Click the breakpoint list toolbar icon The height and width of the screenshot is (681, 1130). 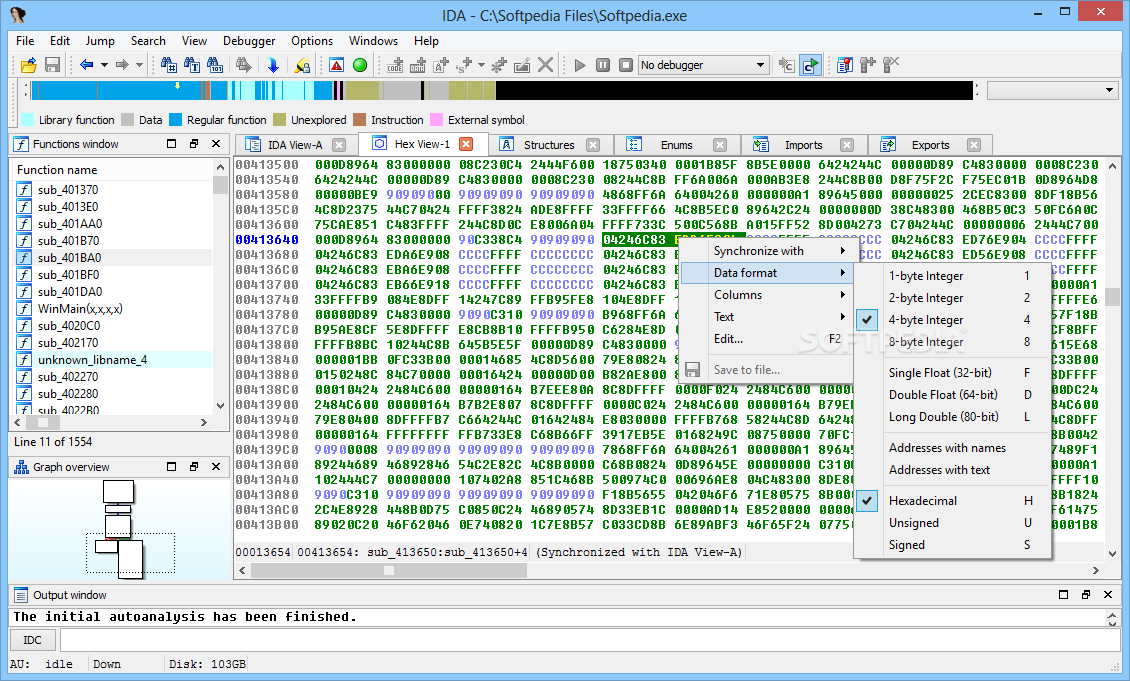pyautogui.click(x=845, y=65)
